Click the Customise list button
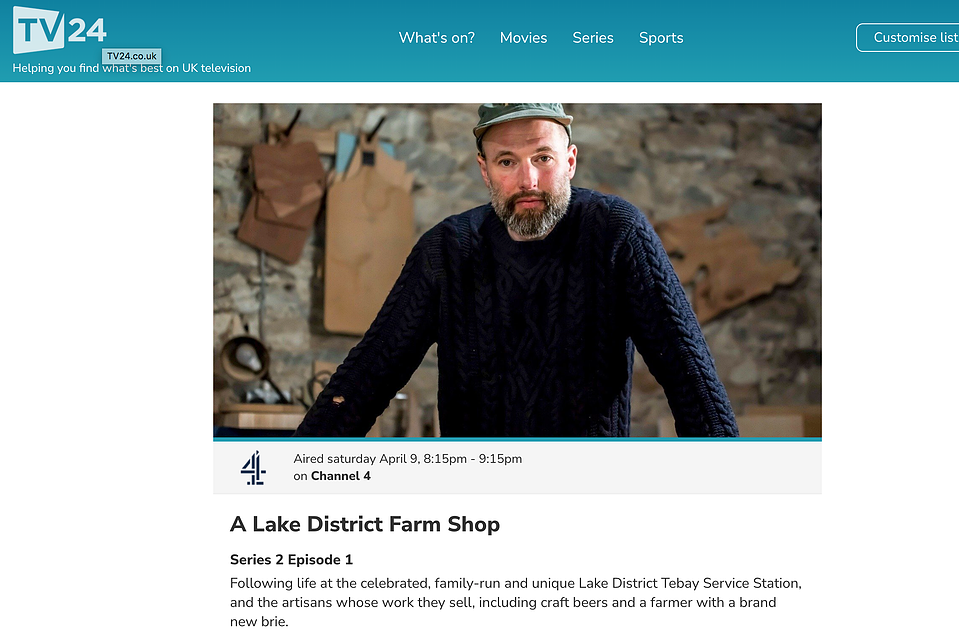This screenshot has height=635, width=959. [908, 37]
